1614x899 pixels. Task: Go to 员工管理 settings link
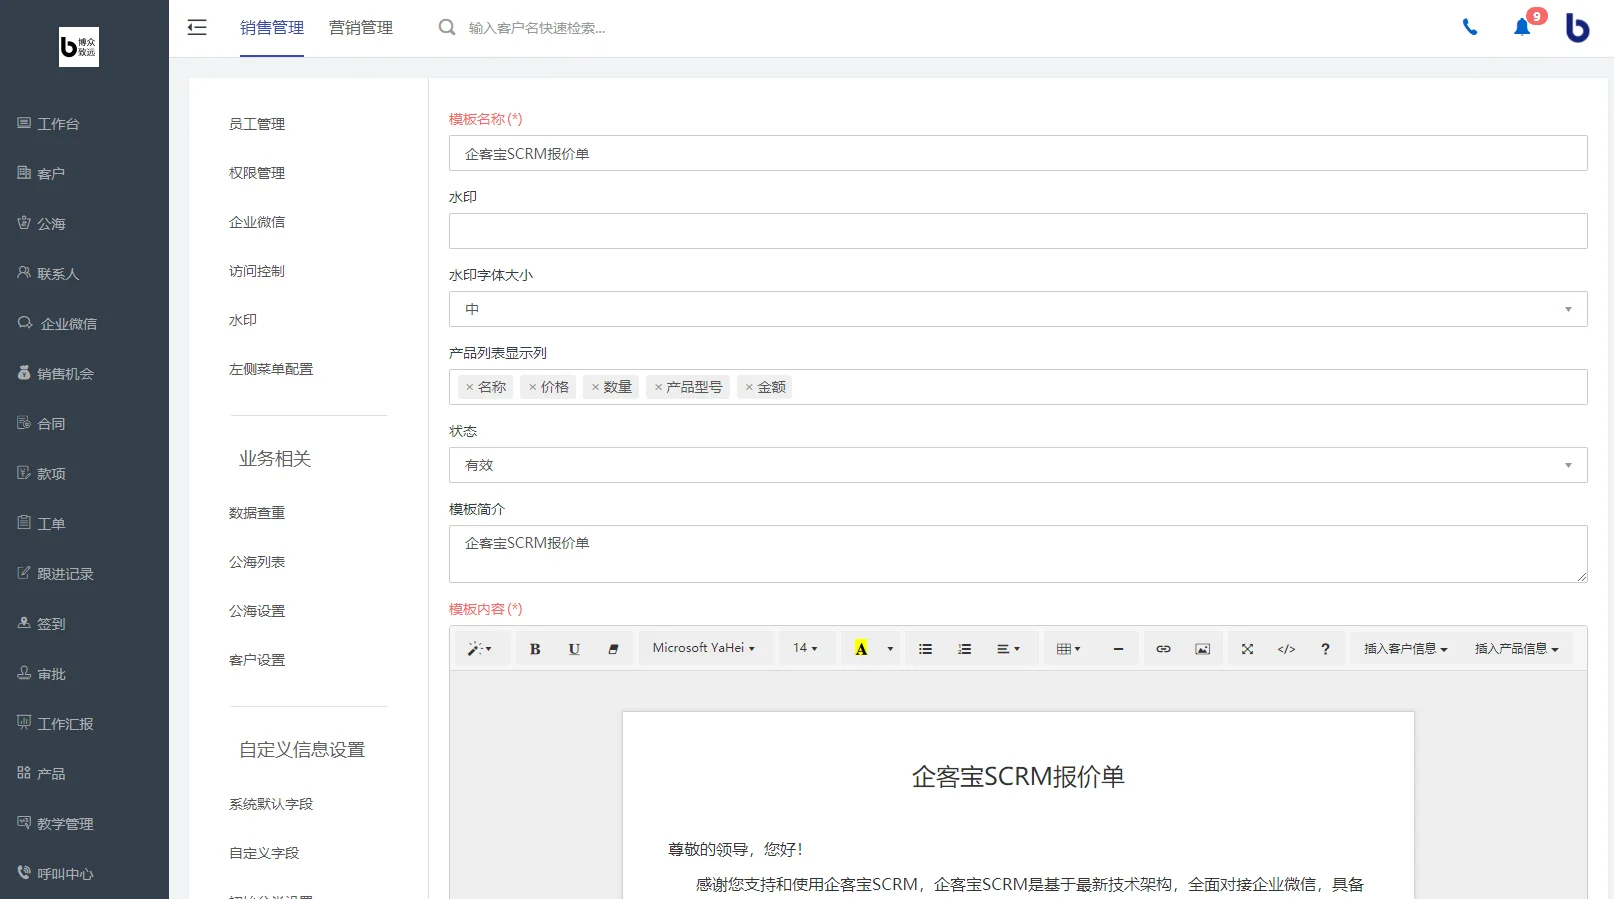click(x=257, y=124)
